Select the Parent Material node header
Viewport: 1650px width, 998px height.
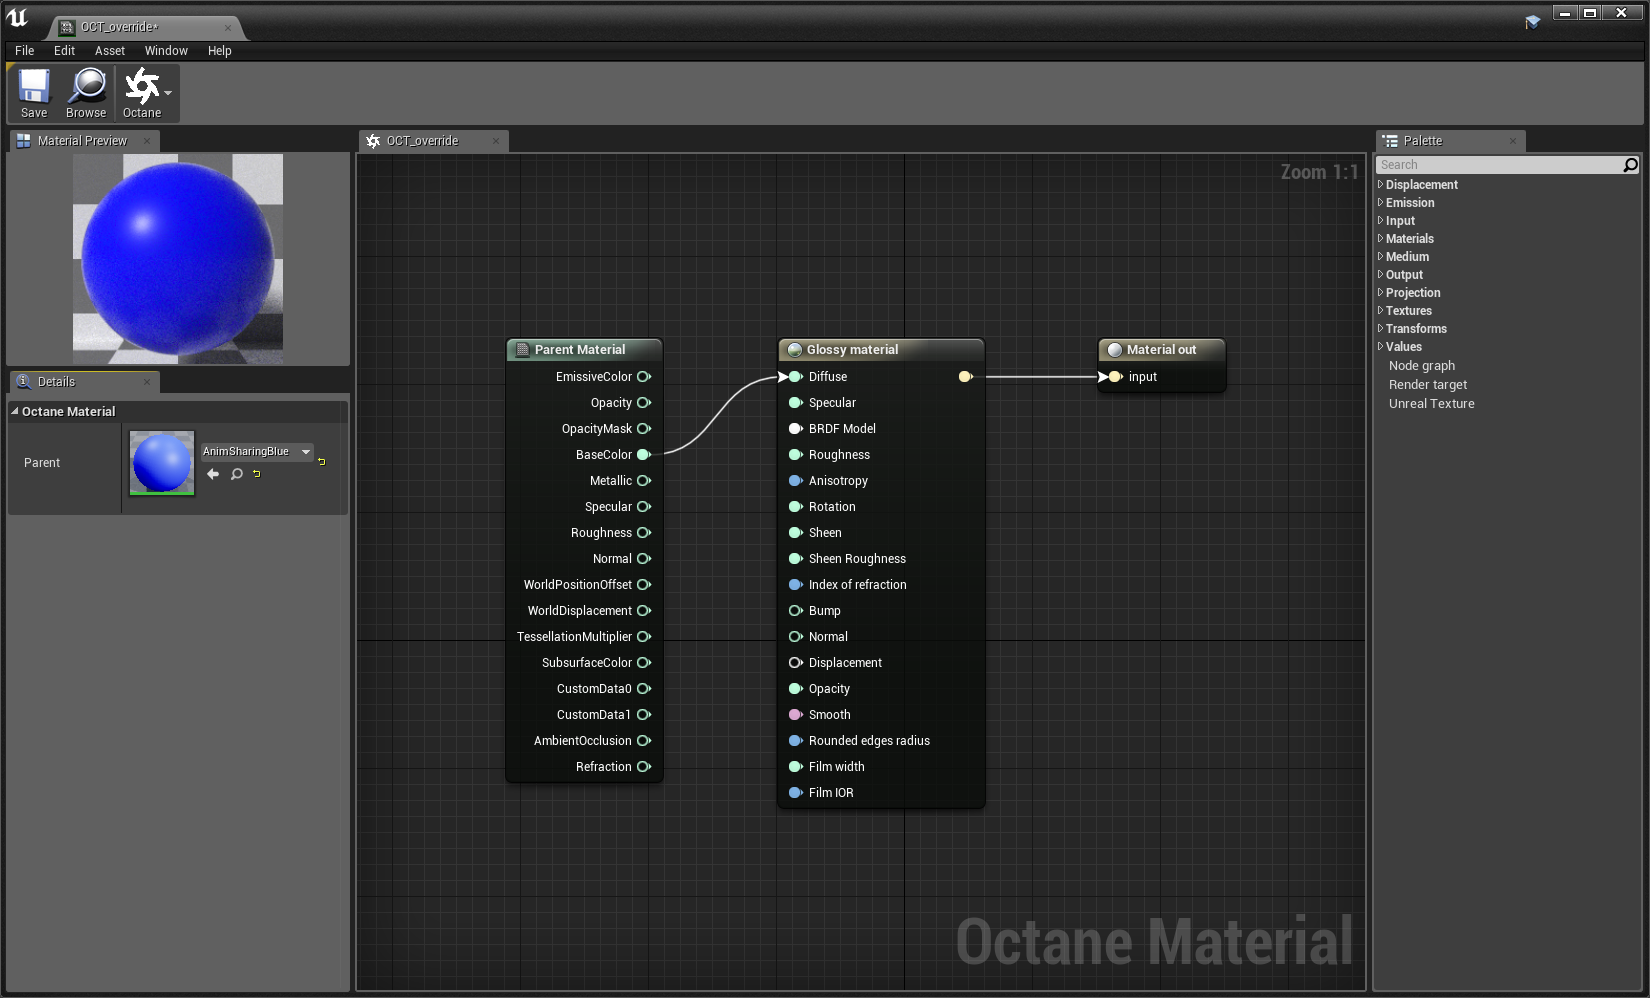pyautogui.click(x=585, y=350)
